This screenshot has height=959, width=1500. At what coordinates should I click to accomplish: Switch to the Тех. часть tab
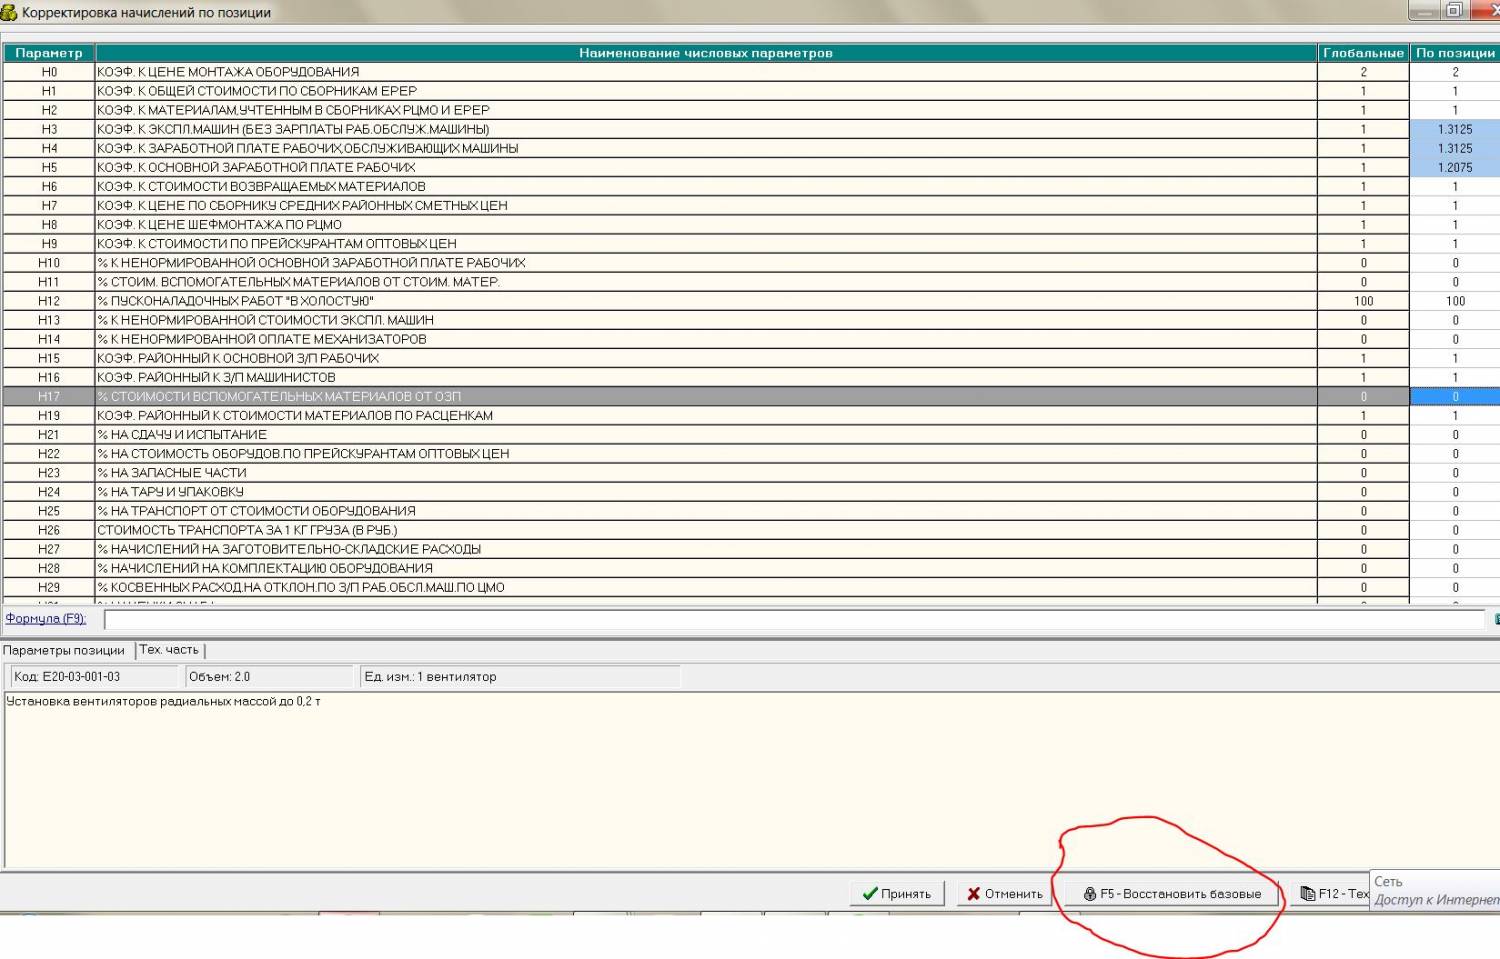pos(169,650)
